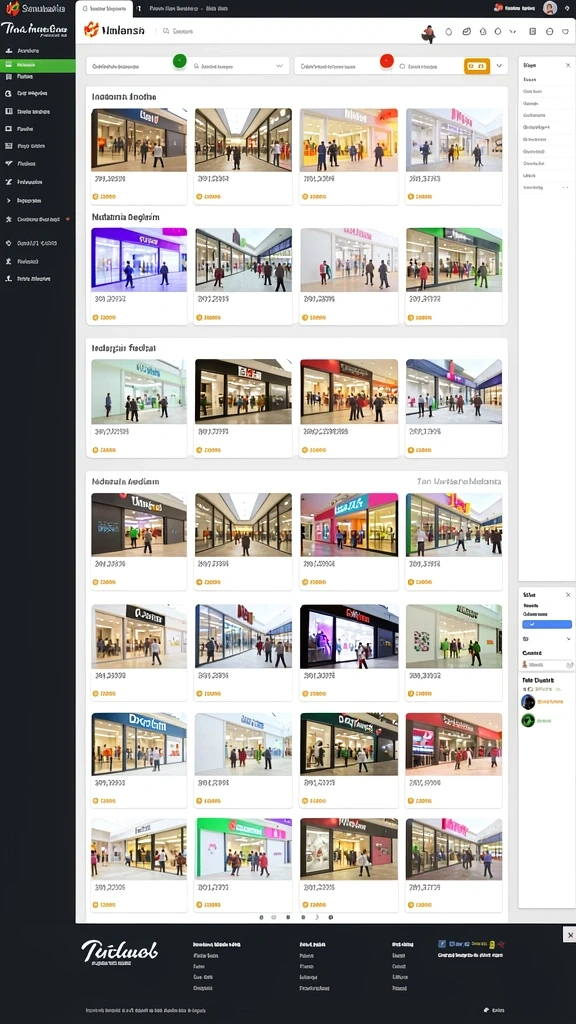
Task: Expand the chevron row below the blue checkmark bar
Action: click(547, 639)
